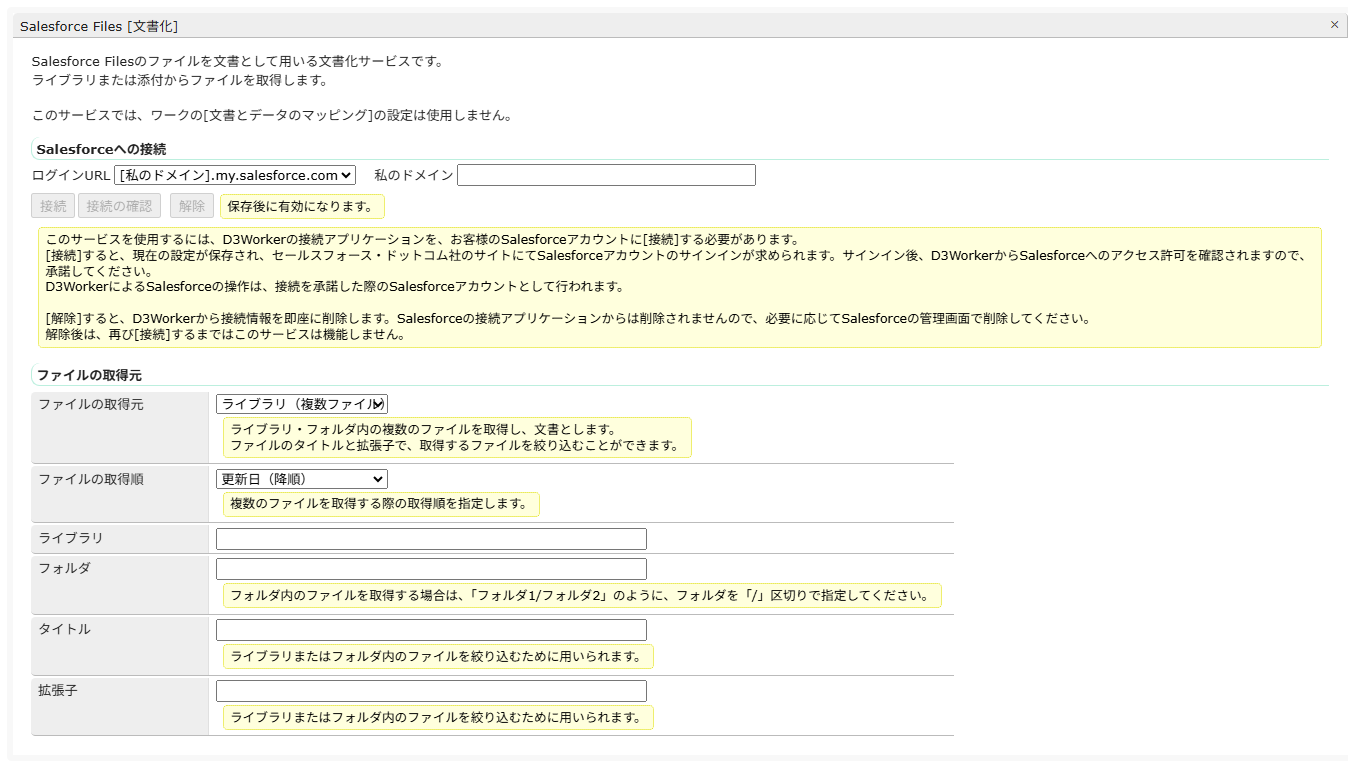Screen dimensions: 1348x771
Task: Open the ファイルの取得元 dropdown
Action: click(302, 404)
